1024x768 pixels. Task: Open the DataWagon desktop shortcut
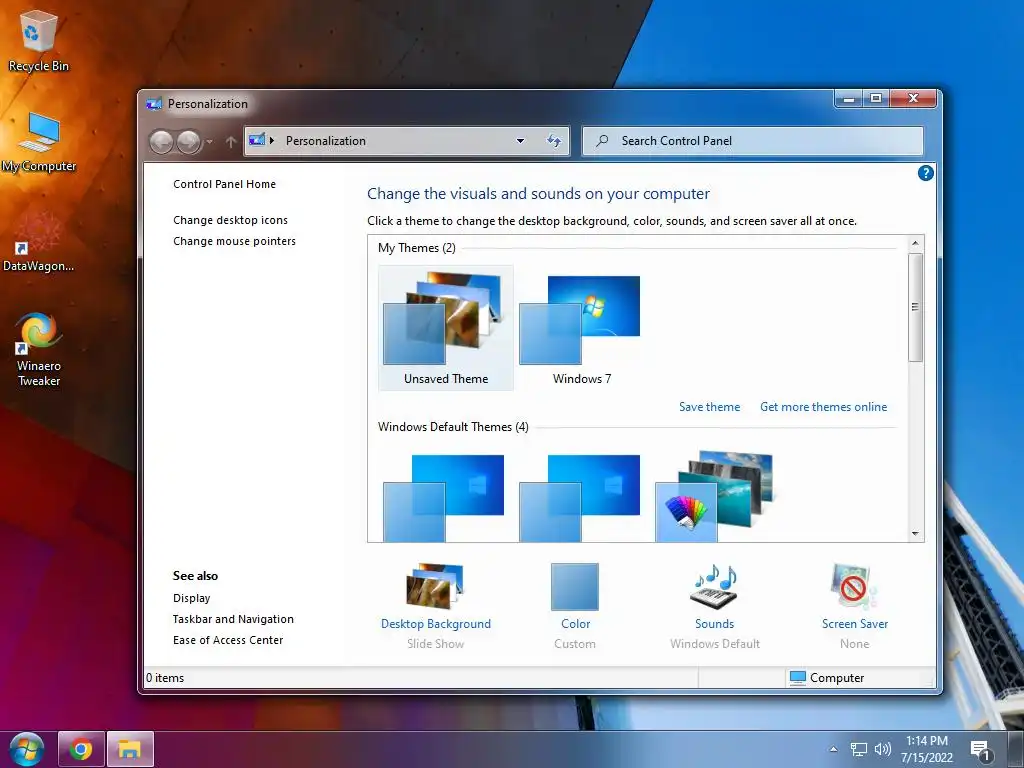pyautogui.click(x=38, y=242)
